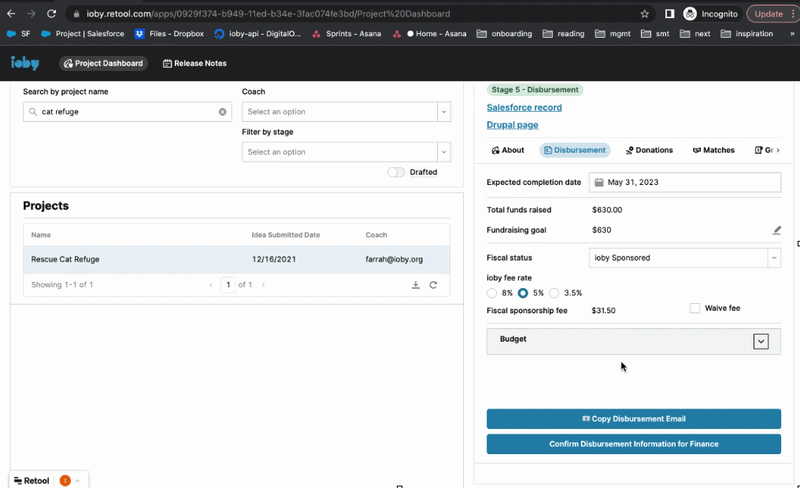Open the SF bookmark

tap(18, 34)
